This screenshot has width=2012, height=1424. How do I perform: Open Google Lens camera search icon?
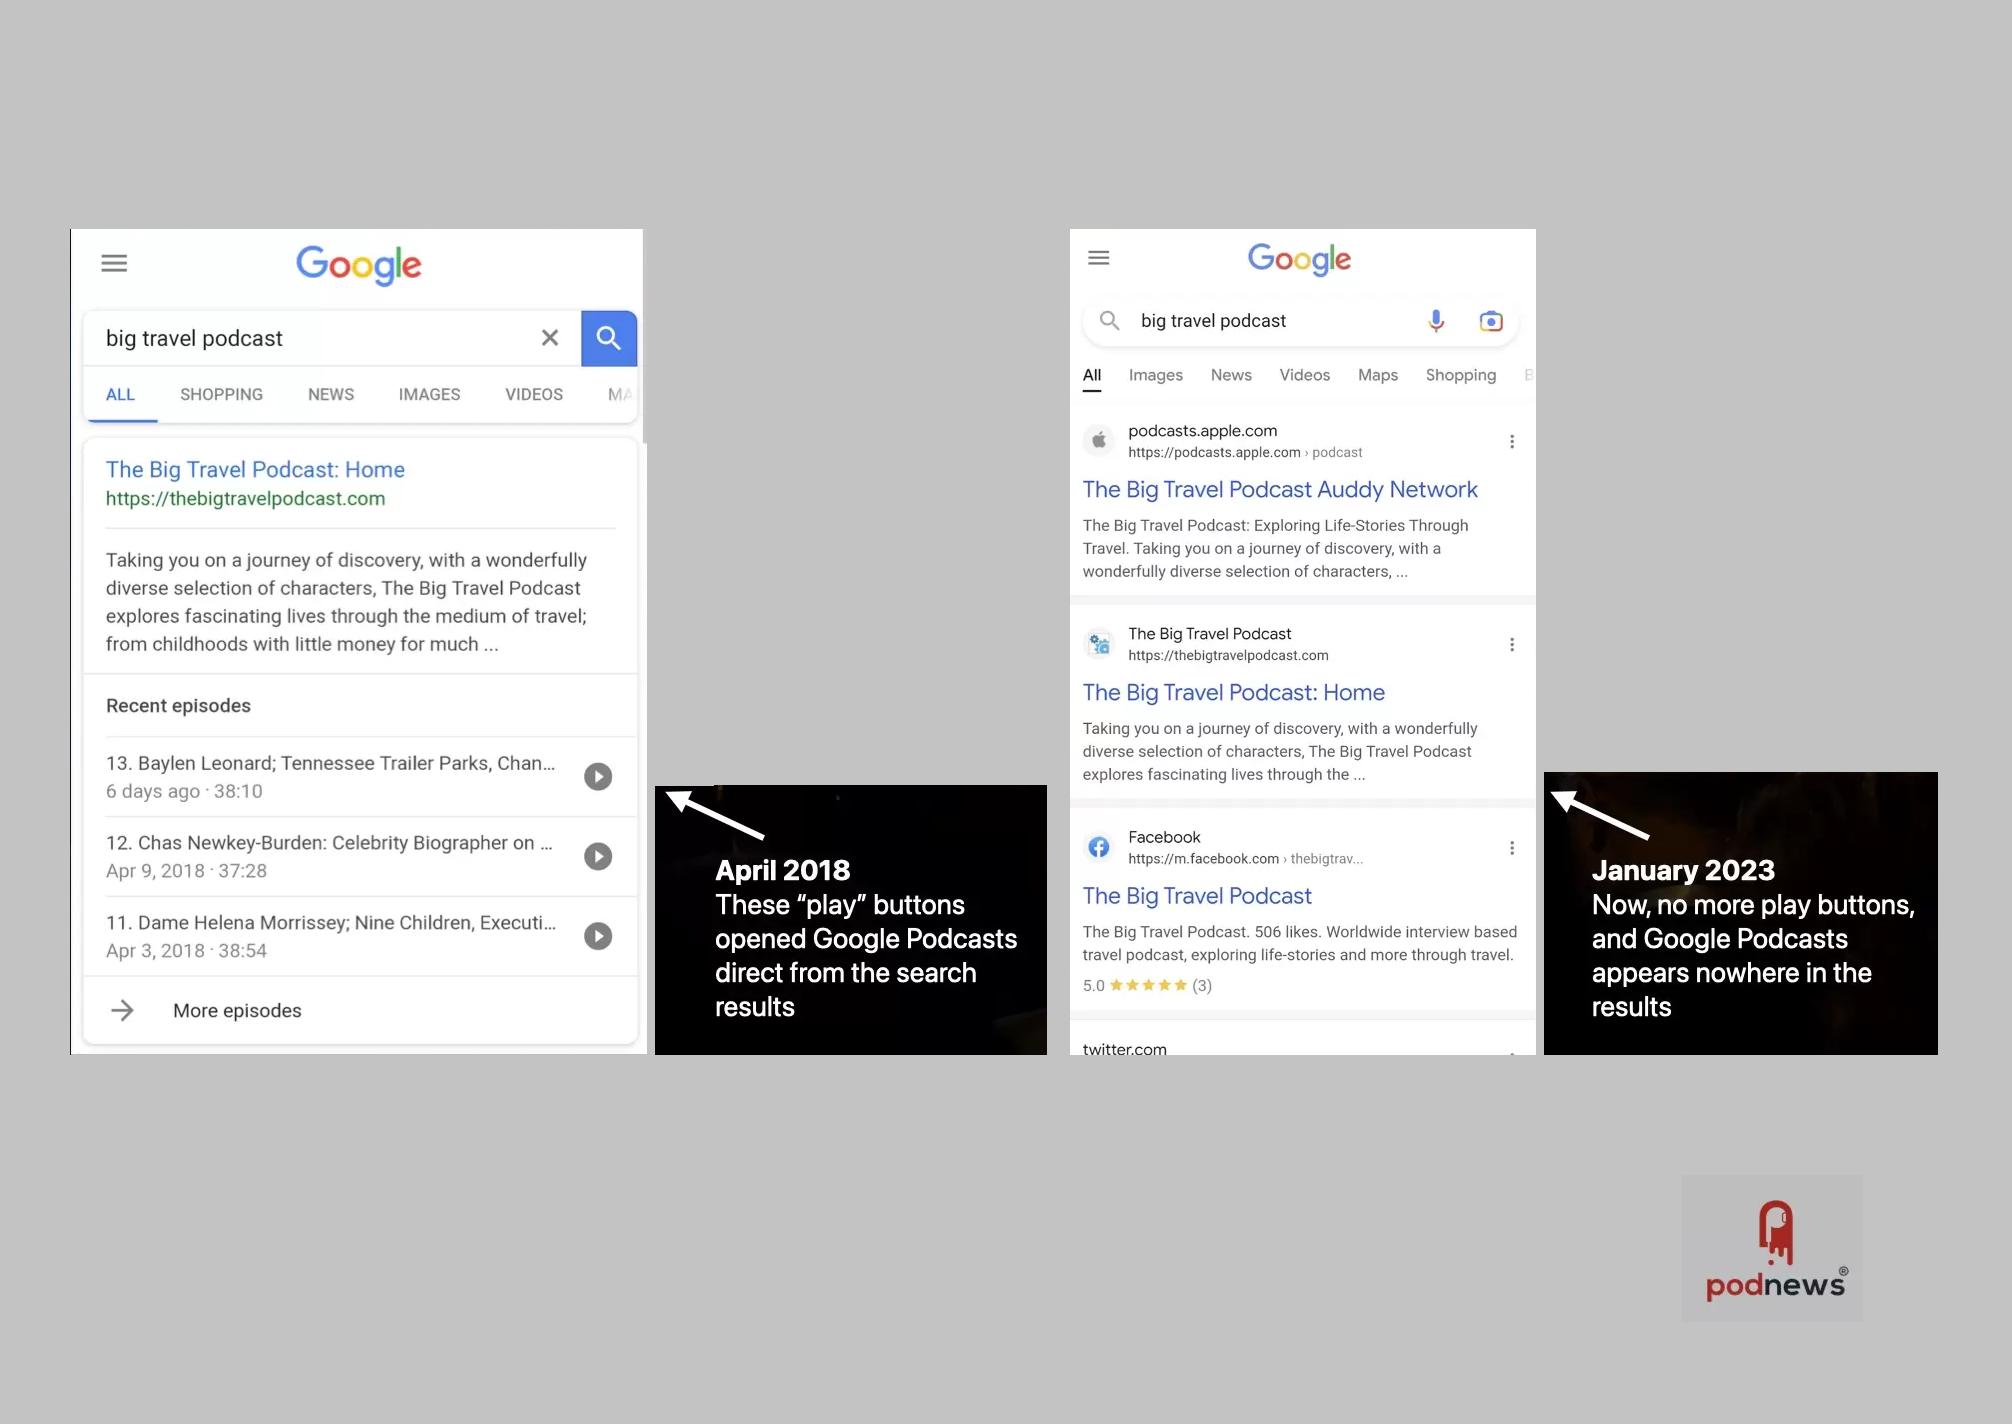pyautogui.click(x=1491, y=321)
